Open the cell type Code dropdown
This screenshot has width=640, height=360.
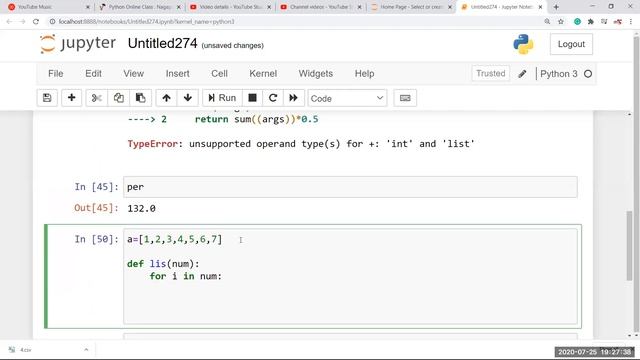pos(347,98)
